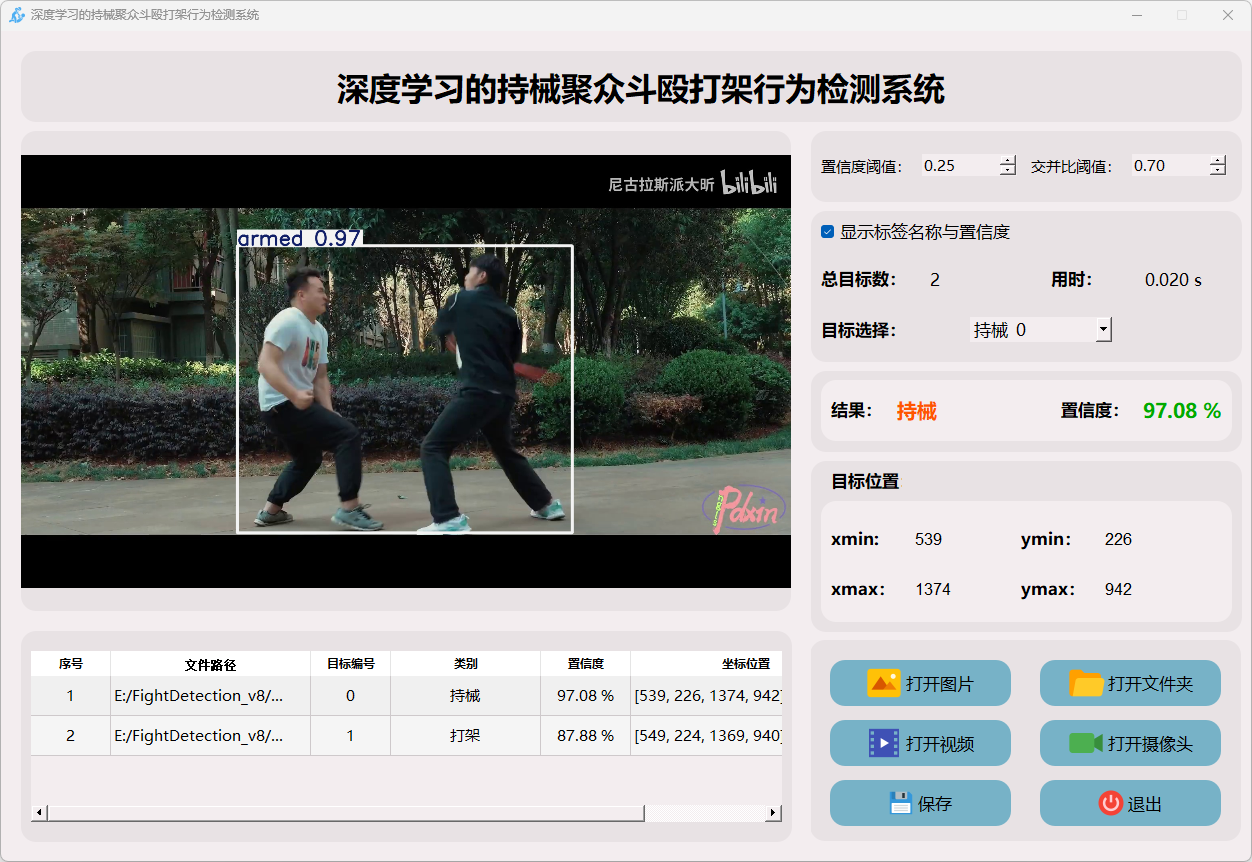Click the film icon on 打开视频 button
Viewport: 1252px width, 862px height.
click(x=884, y=743)
